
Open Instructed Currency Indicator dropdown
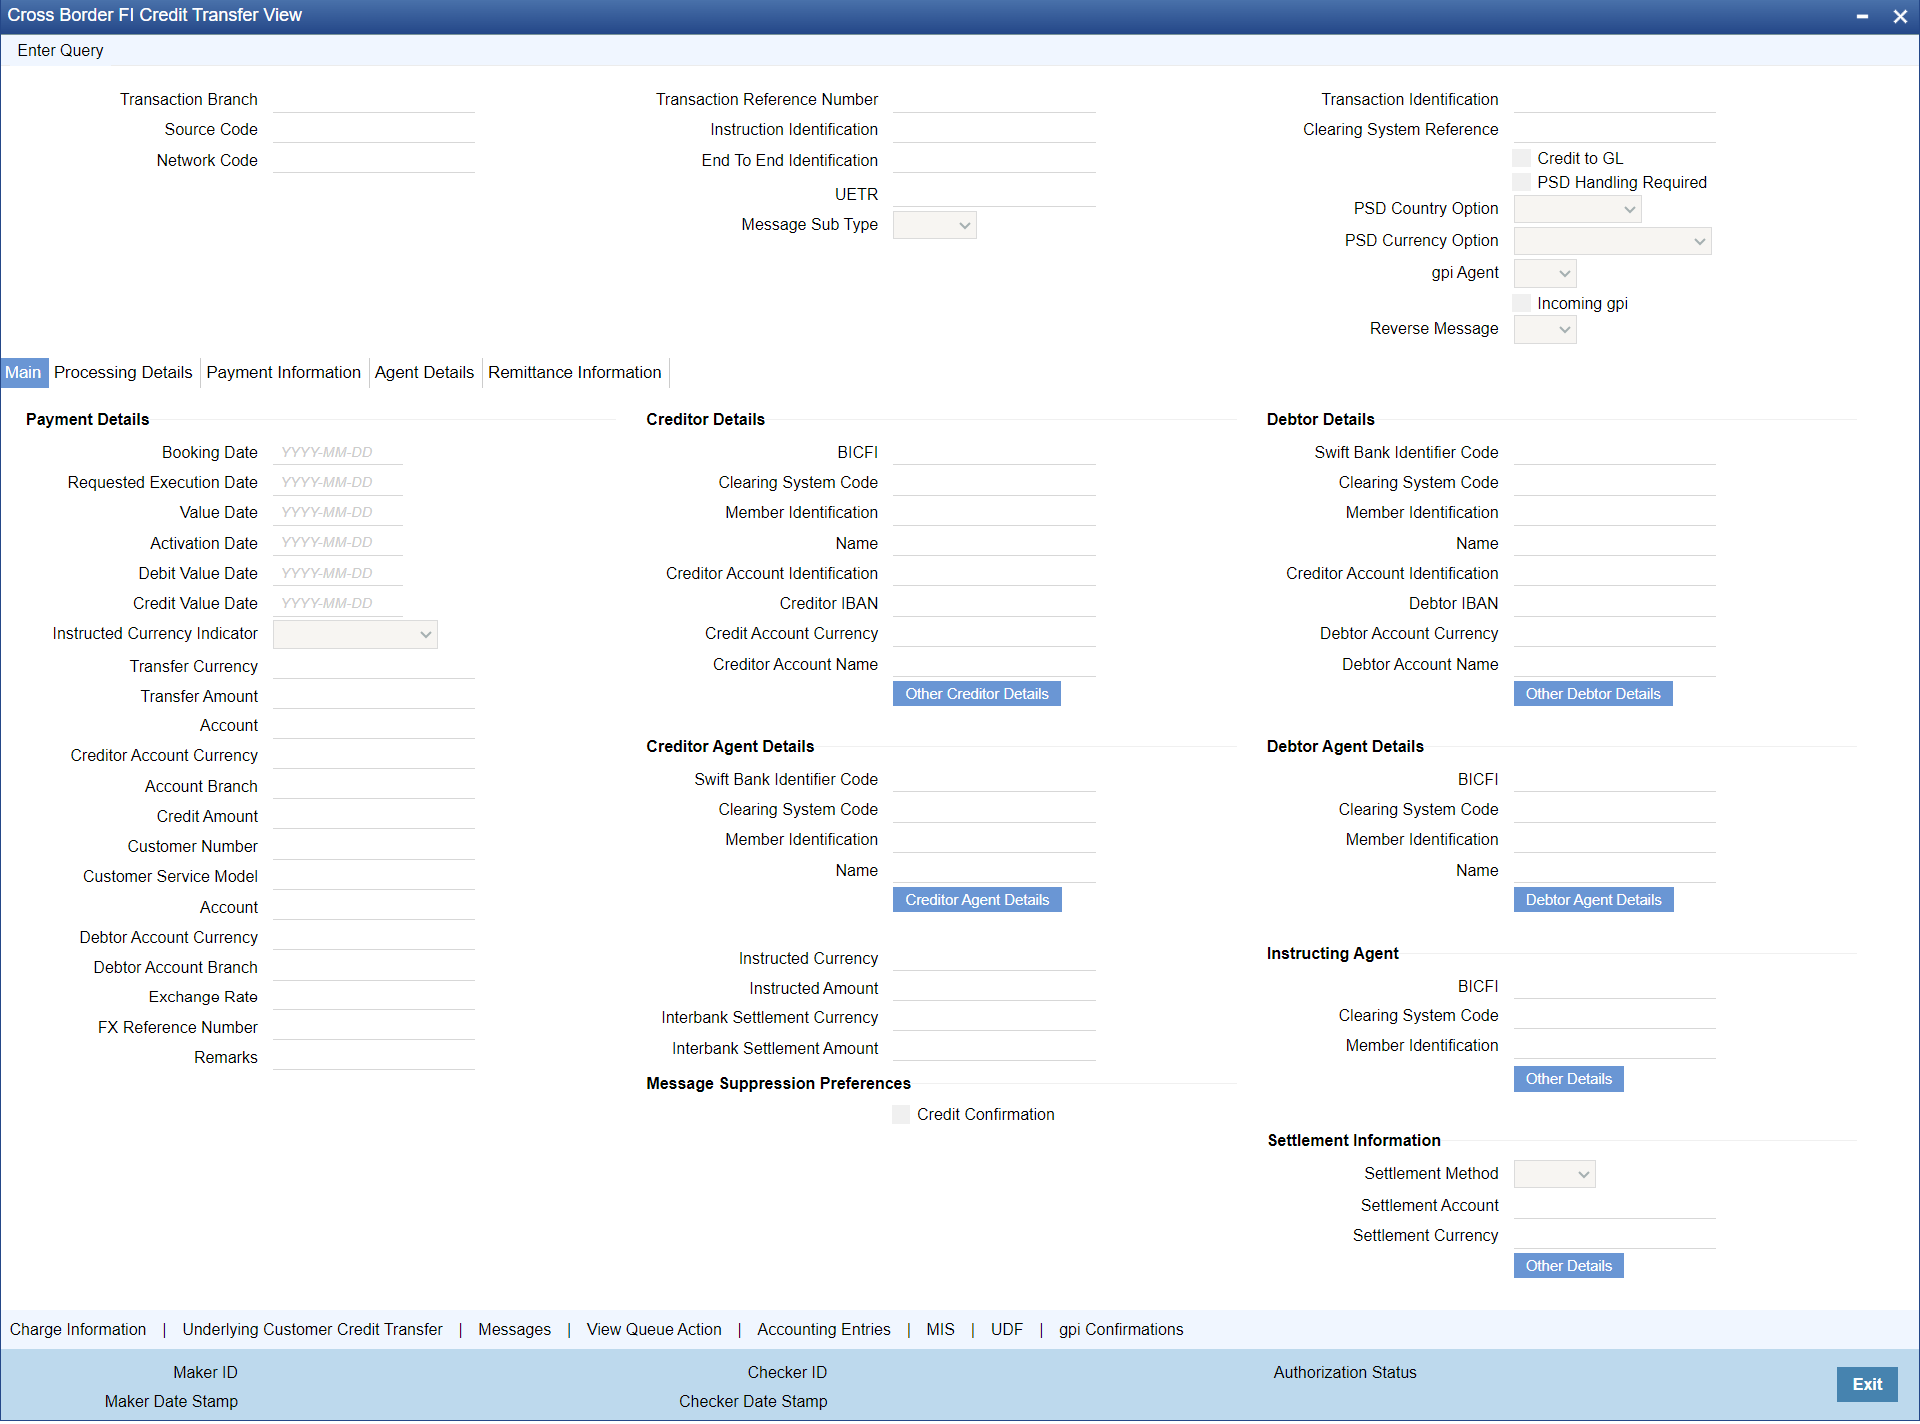click(x=355, y=634)
